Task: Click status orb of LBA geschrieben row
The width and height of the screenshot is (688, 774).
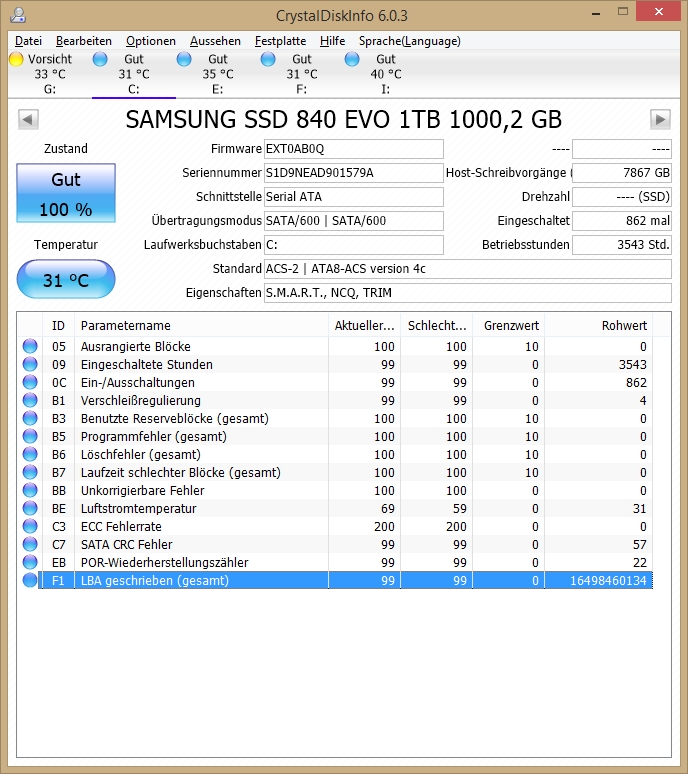Action: pos(30,580)
